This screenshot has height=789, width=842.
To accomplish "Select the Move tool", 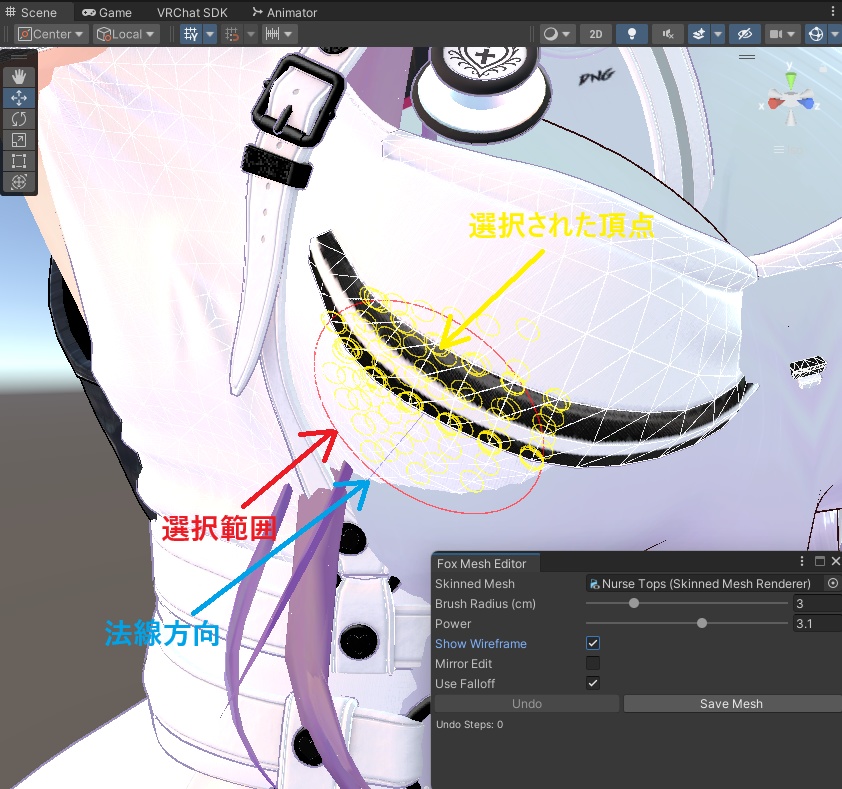I will tap(18, 97).
